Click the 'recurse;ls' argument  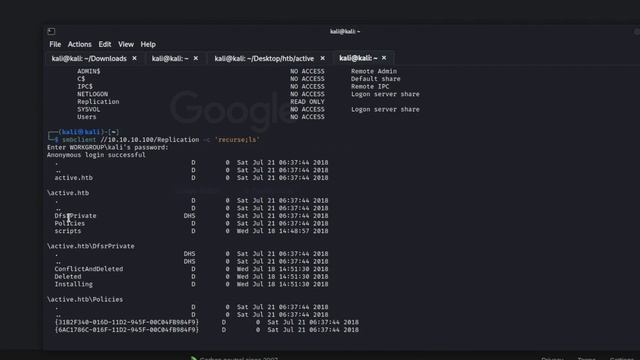pyautogui.click(x=238, y=140)
